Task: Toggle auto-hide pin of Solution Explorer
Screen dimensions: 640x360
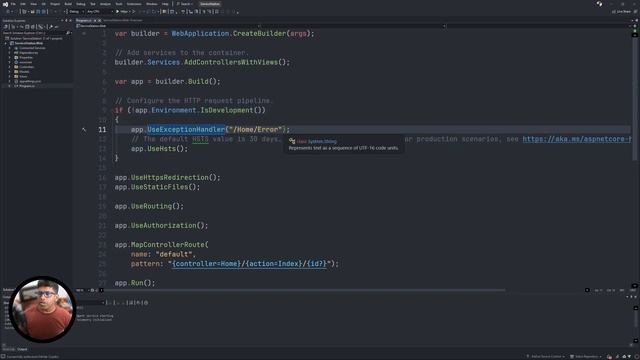Action: (66, 20)
